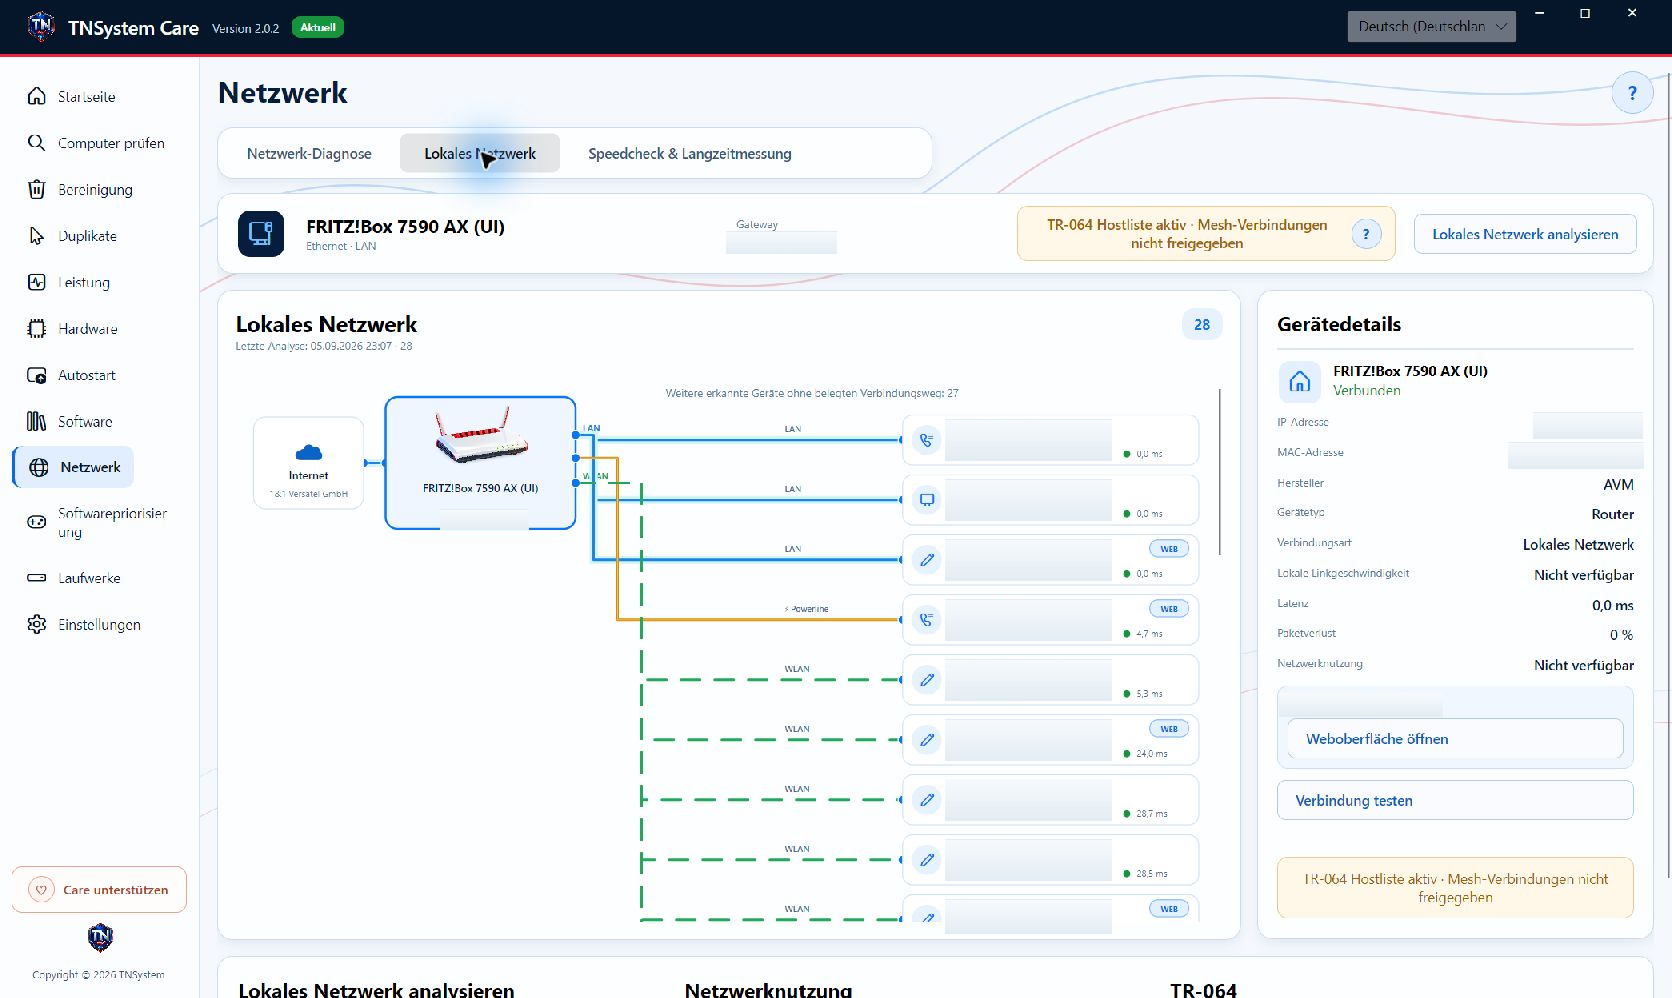1672x998 pixels.
Task: Click WEB badge on third LAN device
Action: click(1168, 549)
